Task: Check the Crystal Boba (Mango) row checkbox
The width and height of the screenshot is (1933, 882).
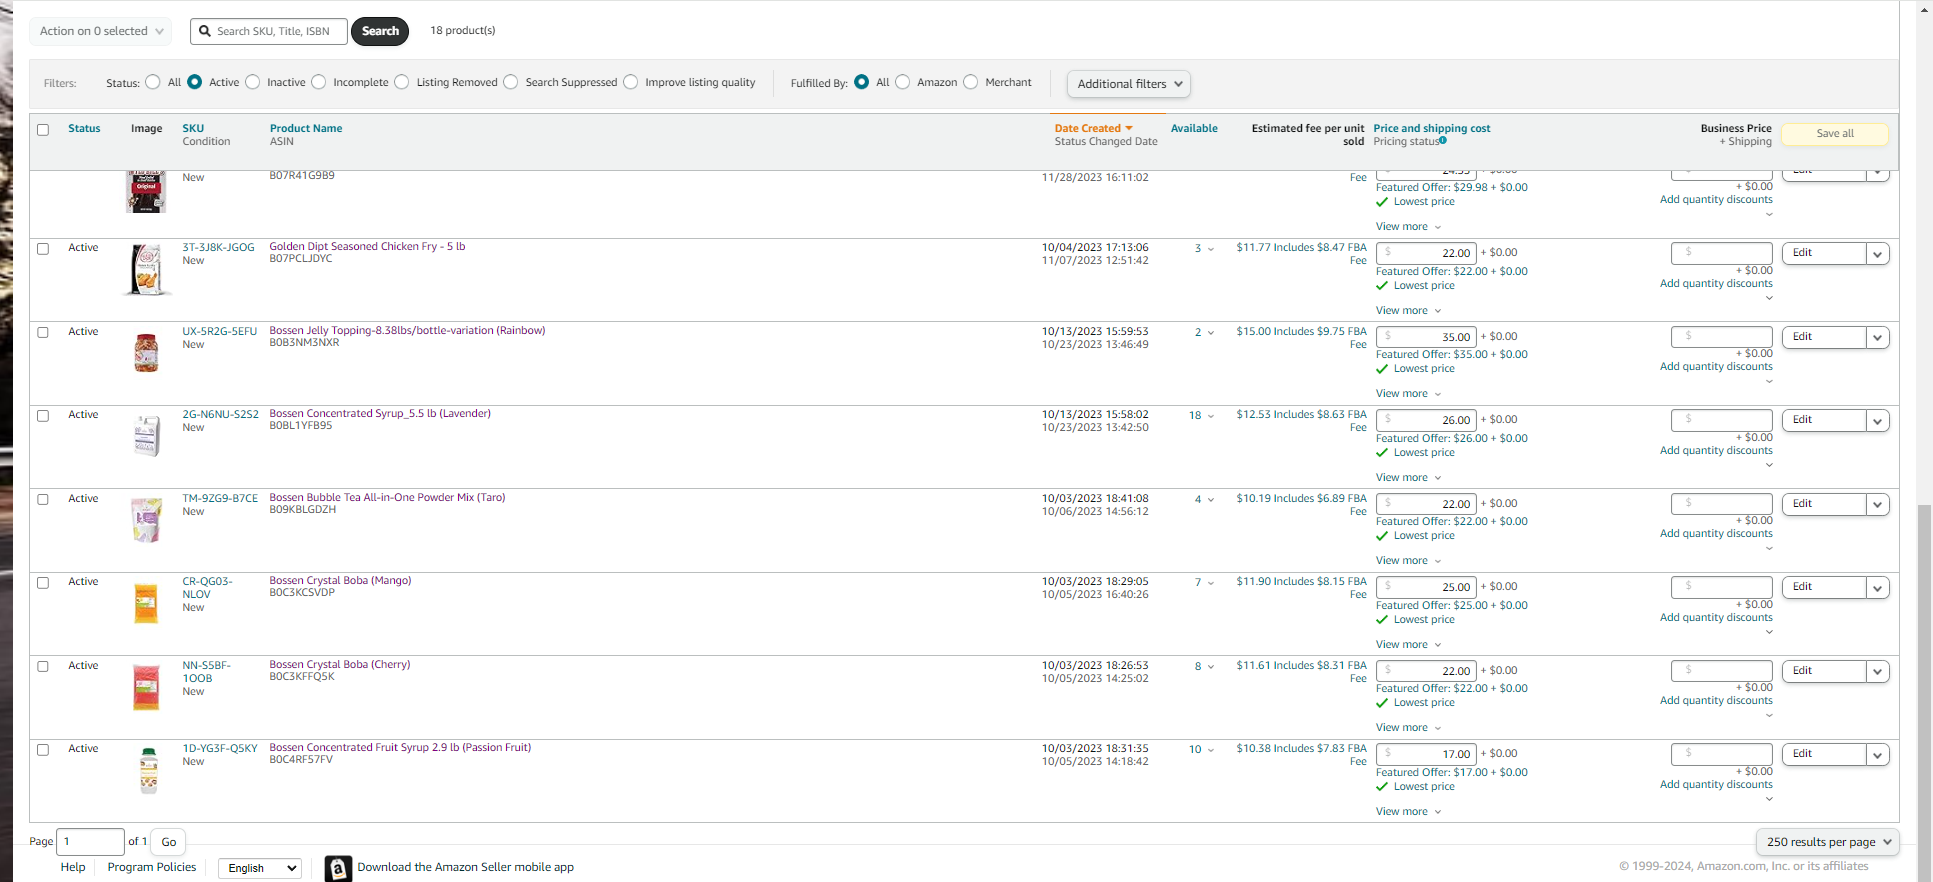Action: [43, 583]
